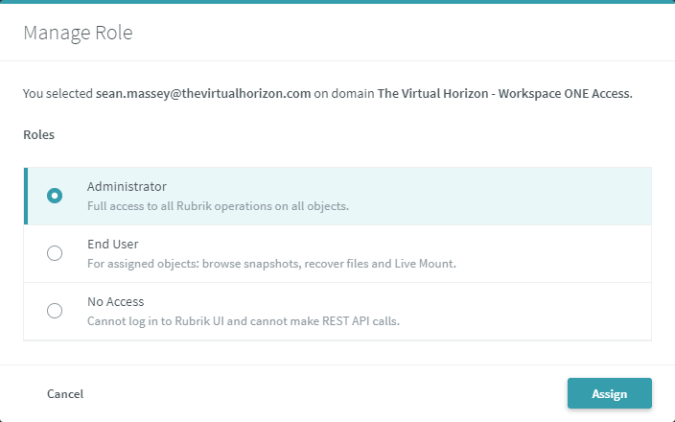Click the 'Full access to all Rubrik operations' description
The image size is (675, 422).
[x=218, y=206]
